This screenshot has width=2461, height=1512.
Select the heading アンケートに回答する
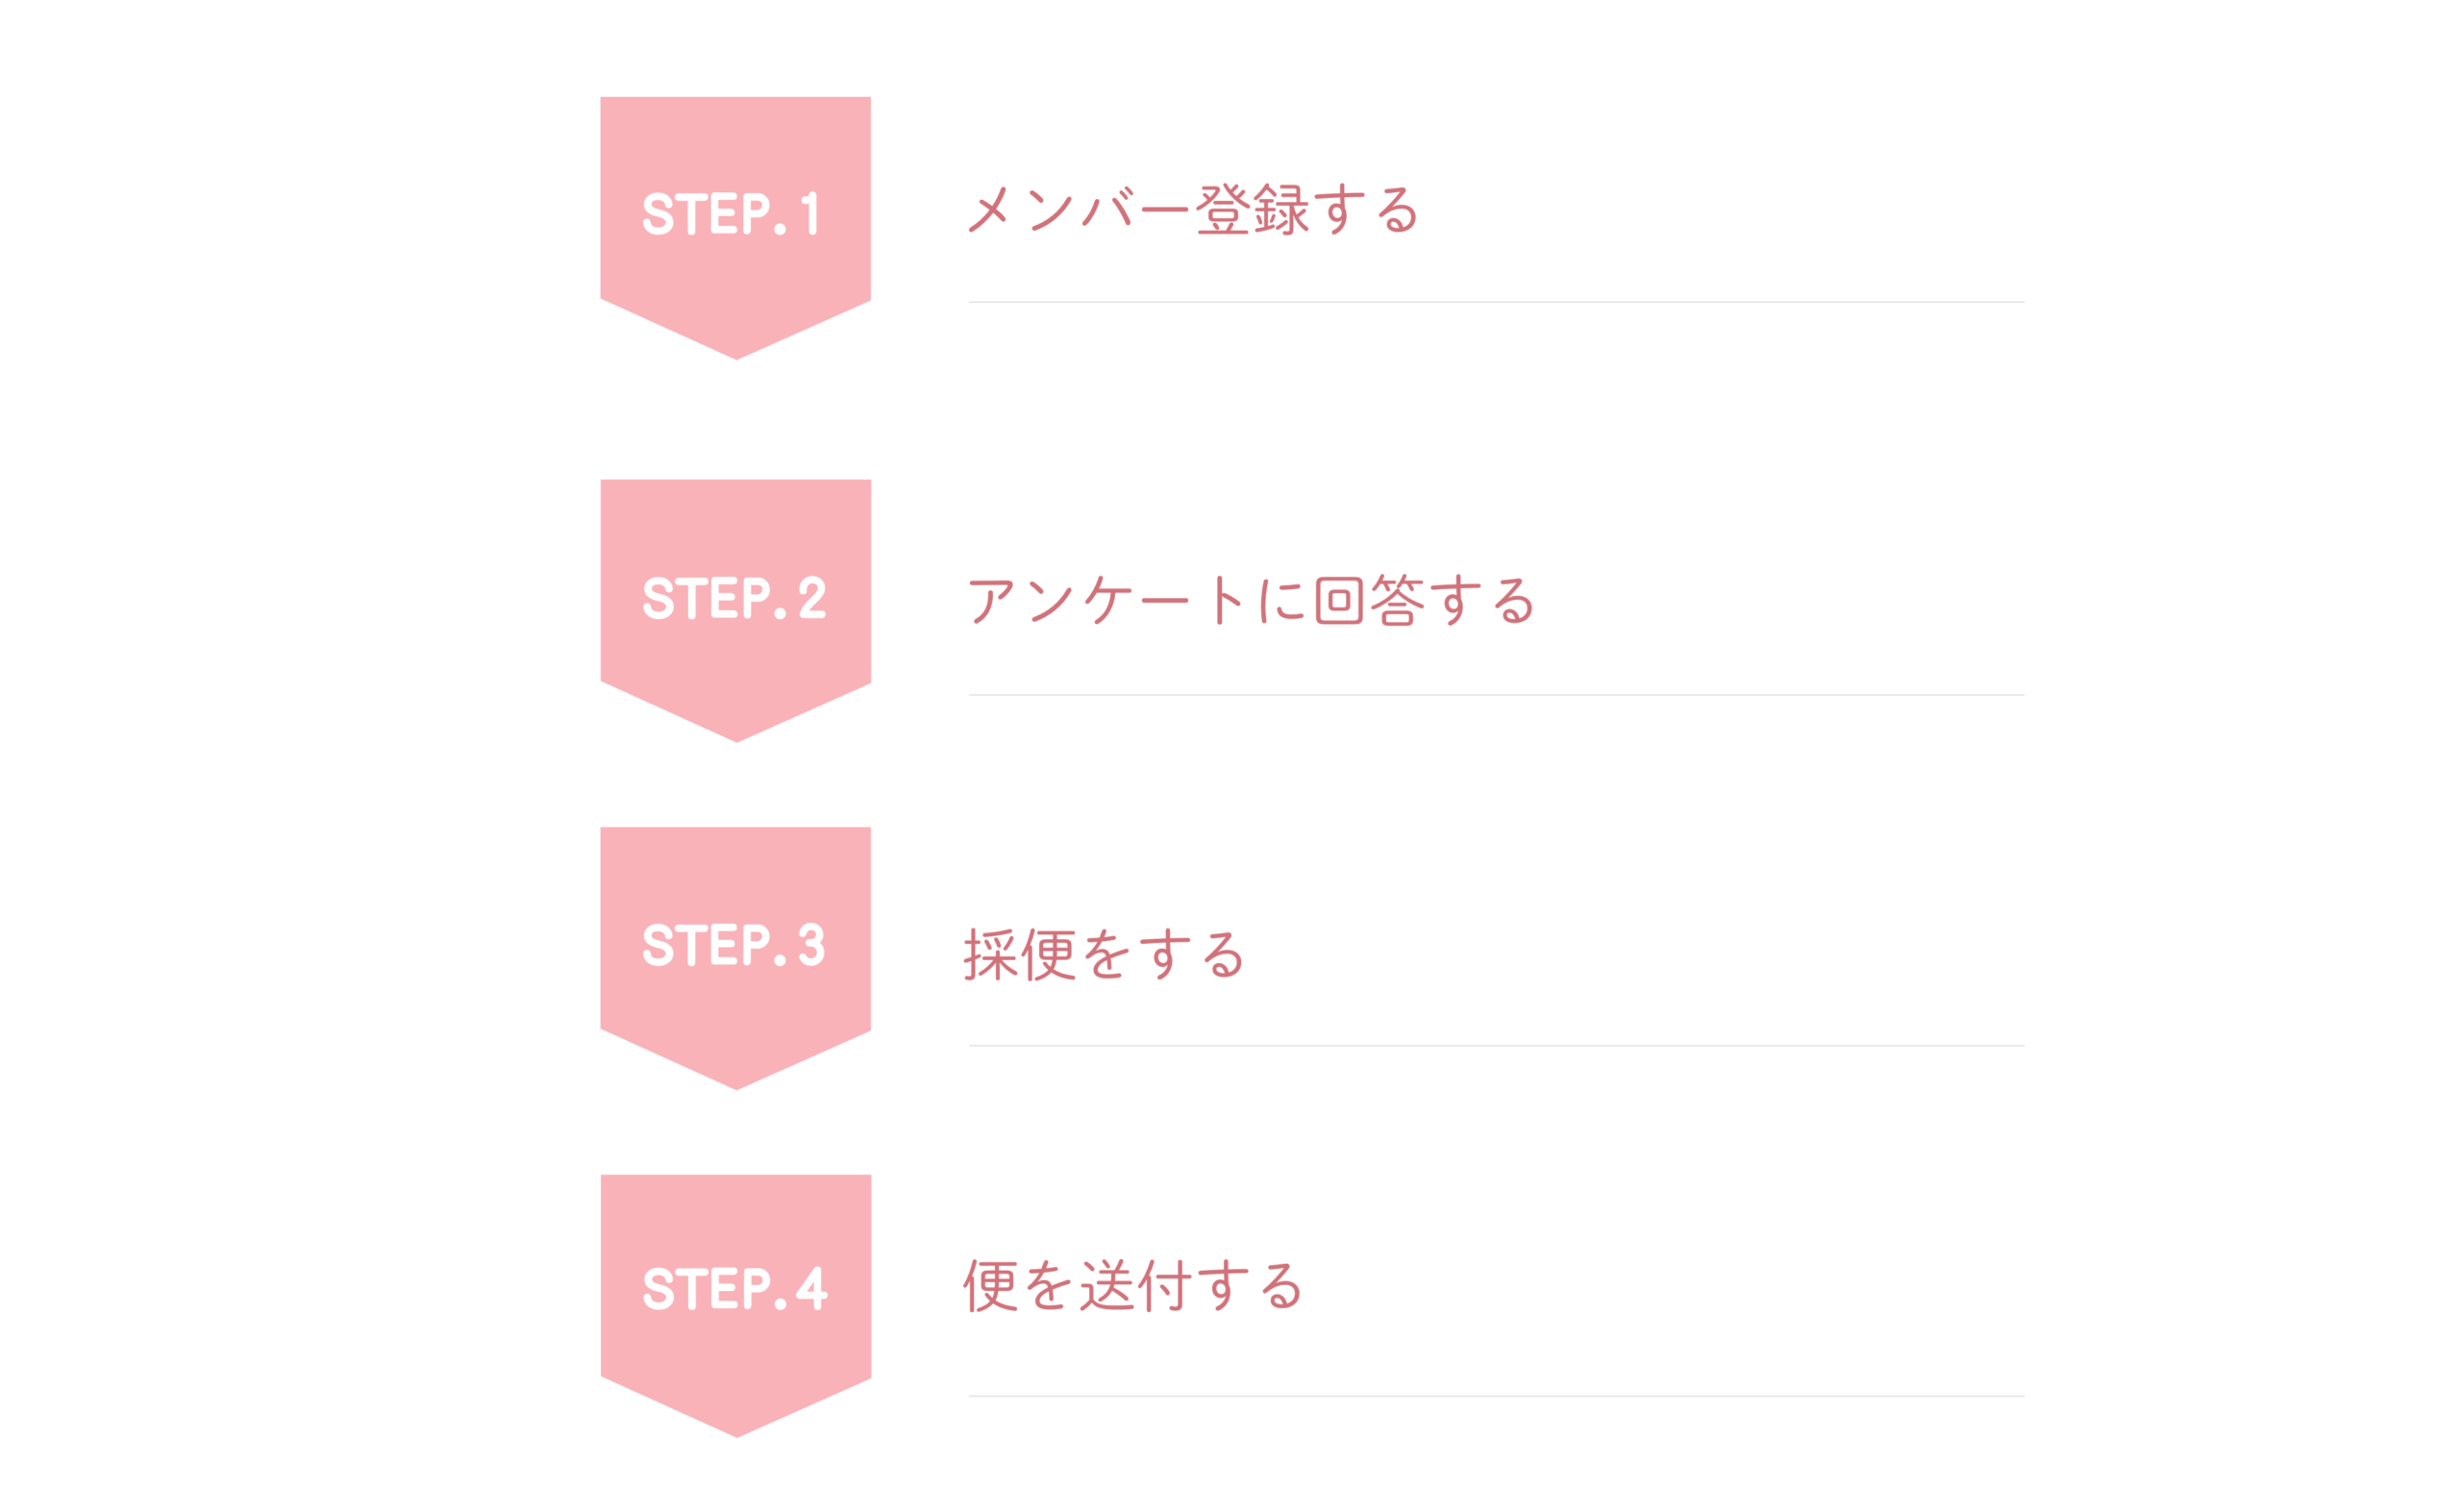tap(1250, 600)
